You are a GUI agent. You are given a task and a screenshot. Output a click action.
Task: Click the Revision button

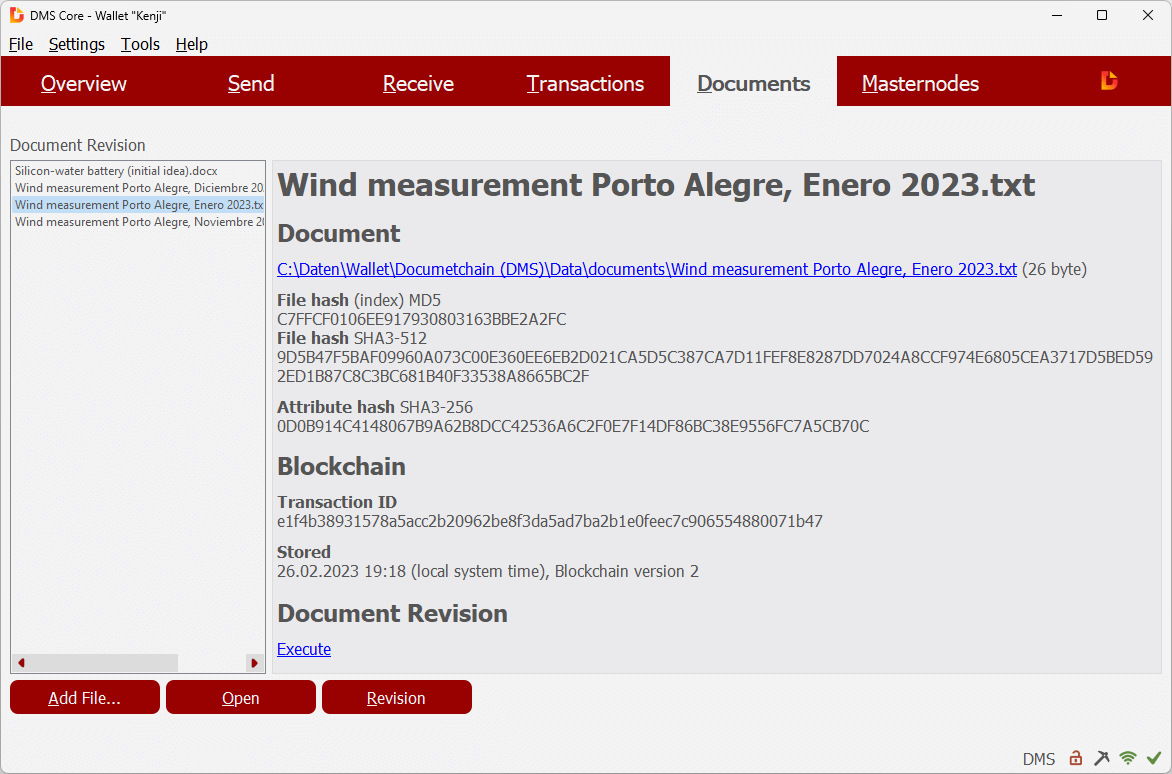[x=397, y=697]
